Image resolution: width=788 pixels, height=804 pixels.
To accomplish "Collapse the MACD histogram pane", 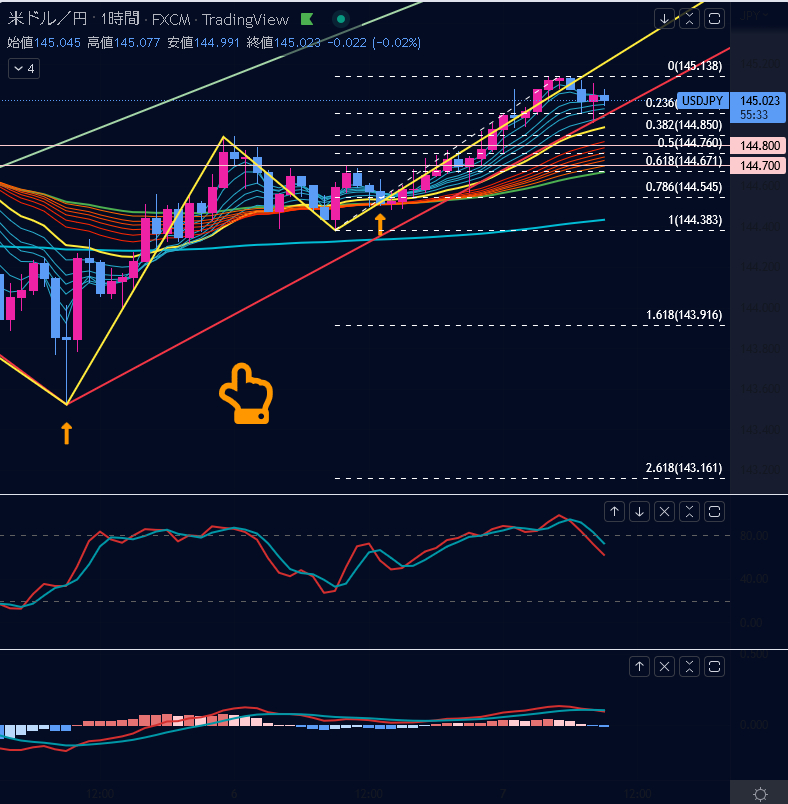I will [690, 667].
